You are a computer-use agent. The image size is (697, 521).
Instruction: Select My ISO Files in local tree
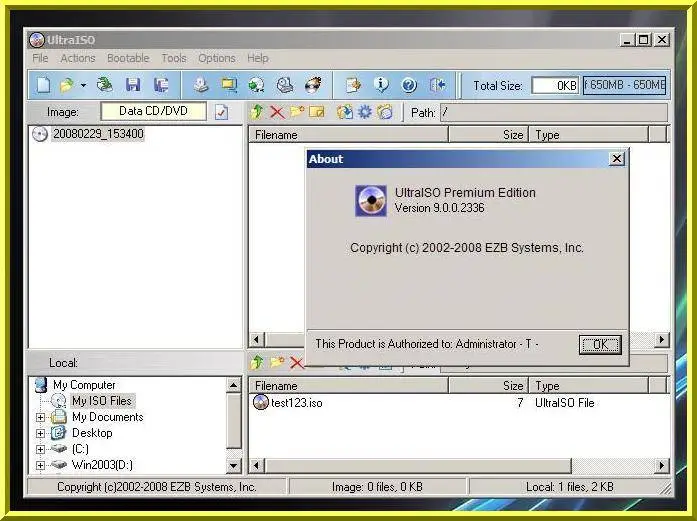[102, 401]
